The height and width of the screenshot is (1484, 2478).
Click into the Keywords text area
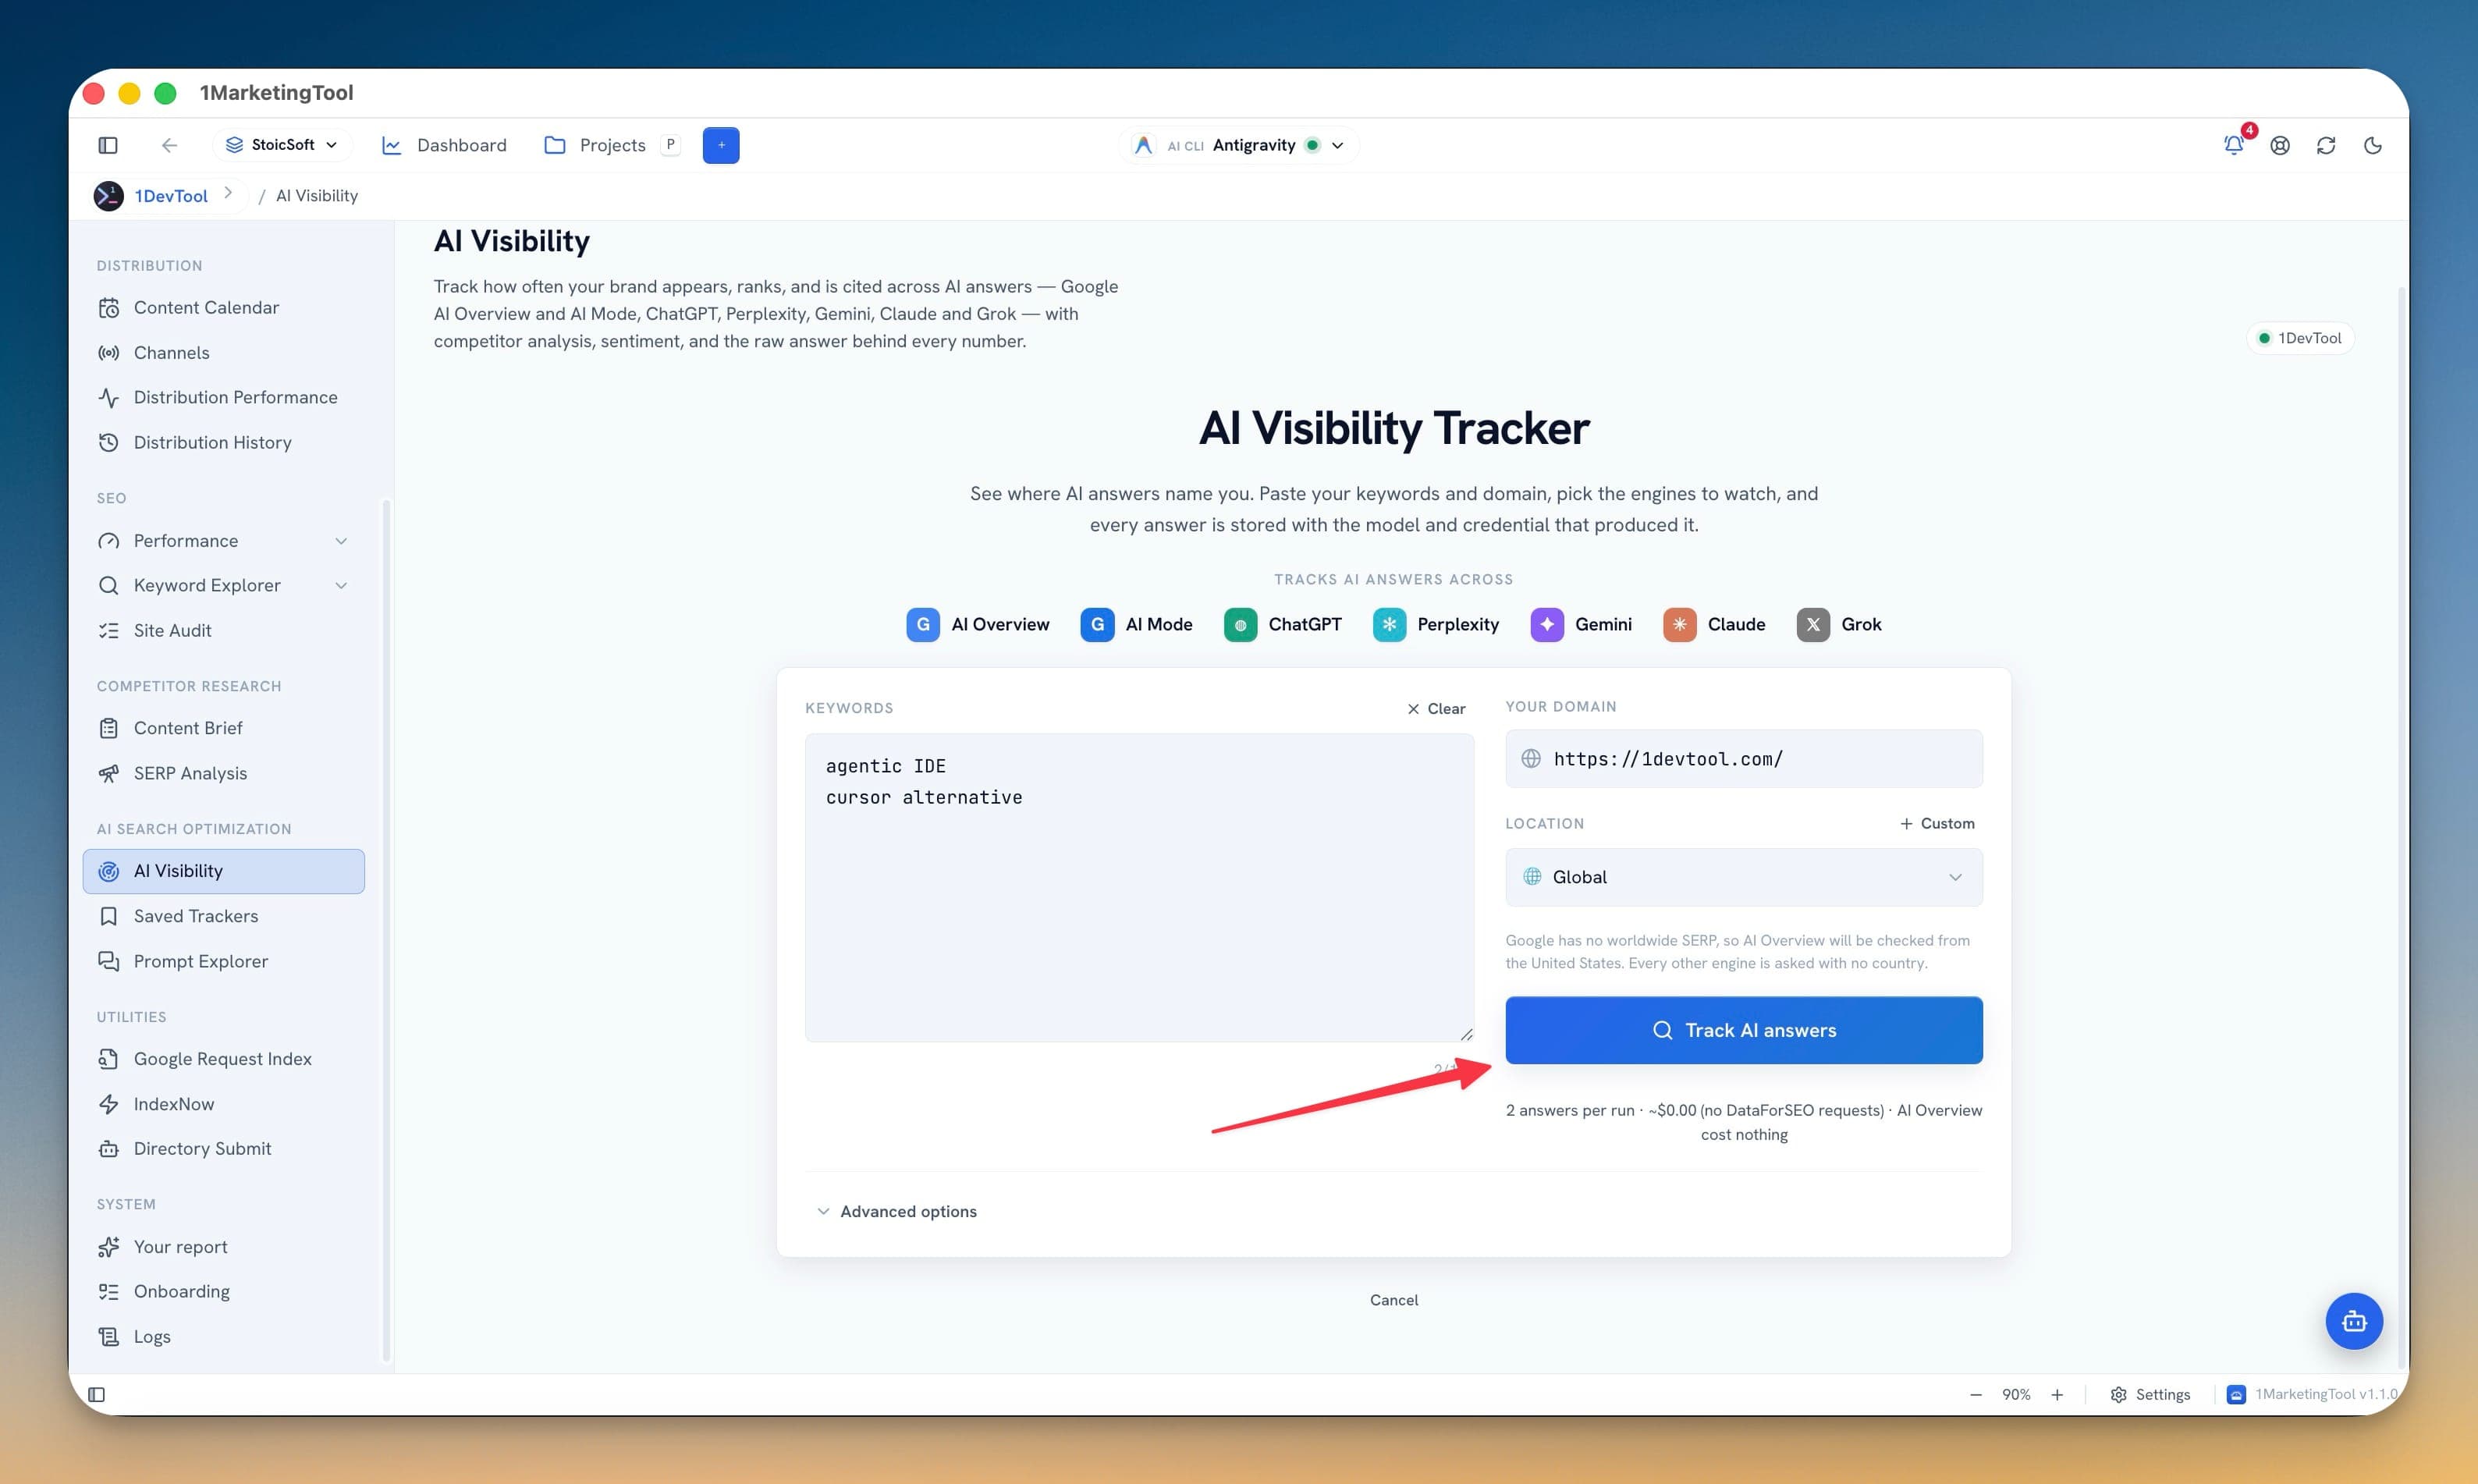[x=1139, y=888]
